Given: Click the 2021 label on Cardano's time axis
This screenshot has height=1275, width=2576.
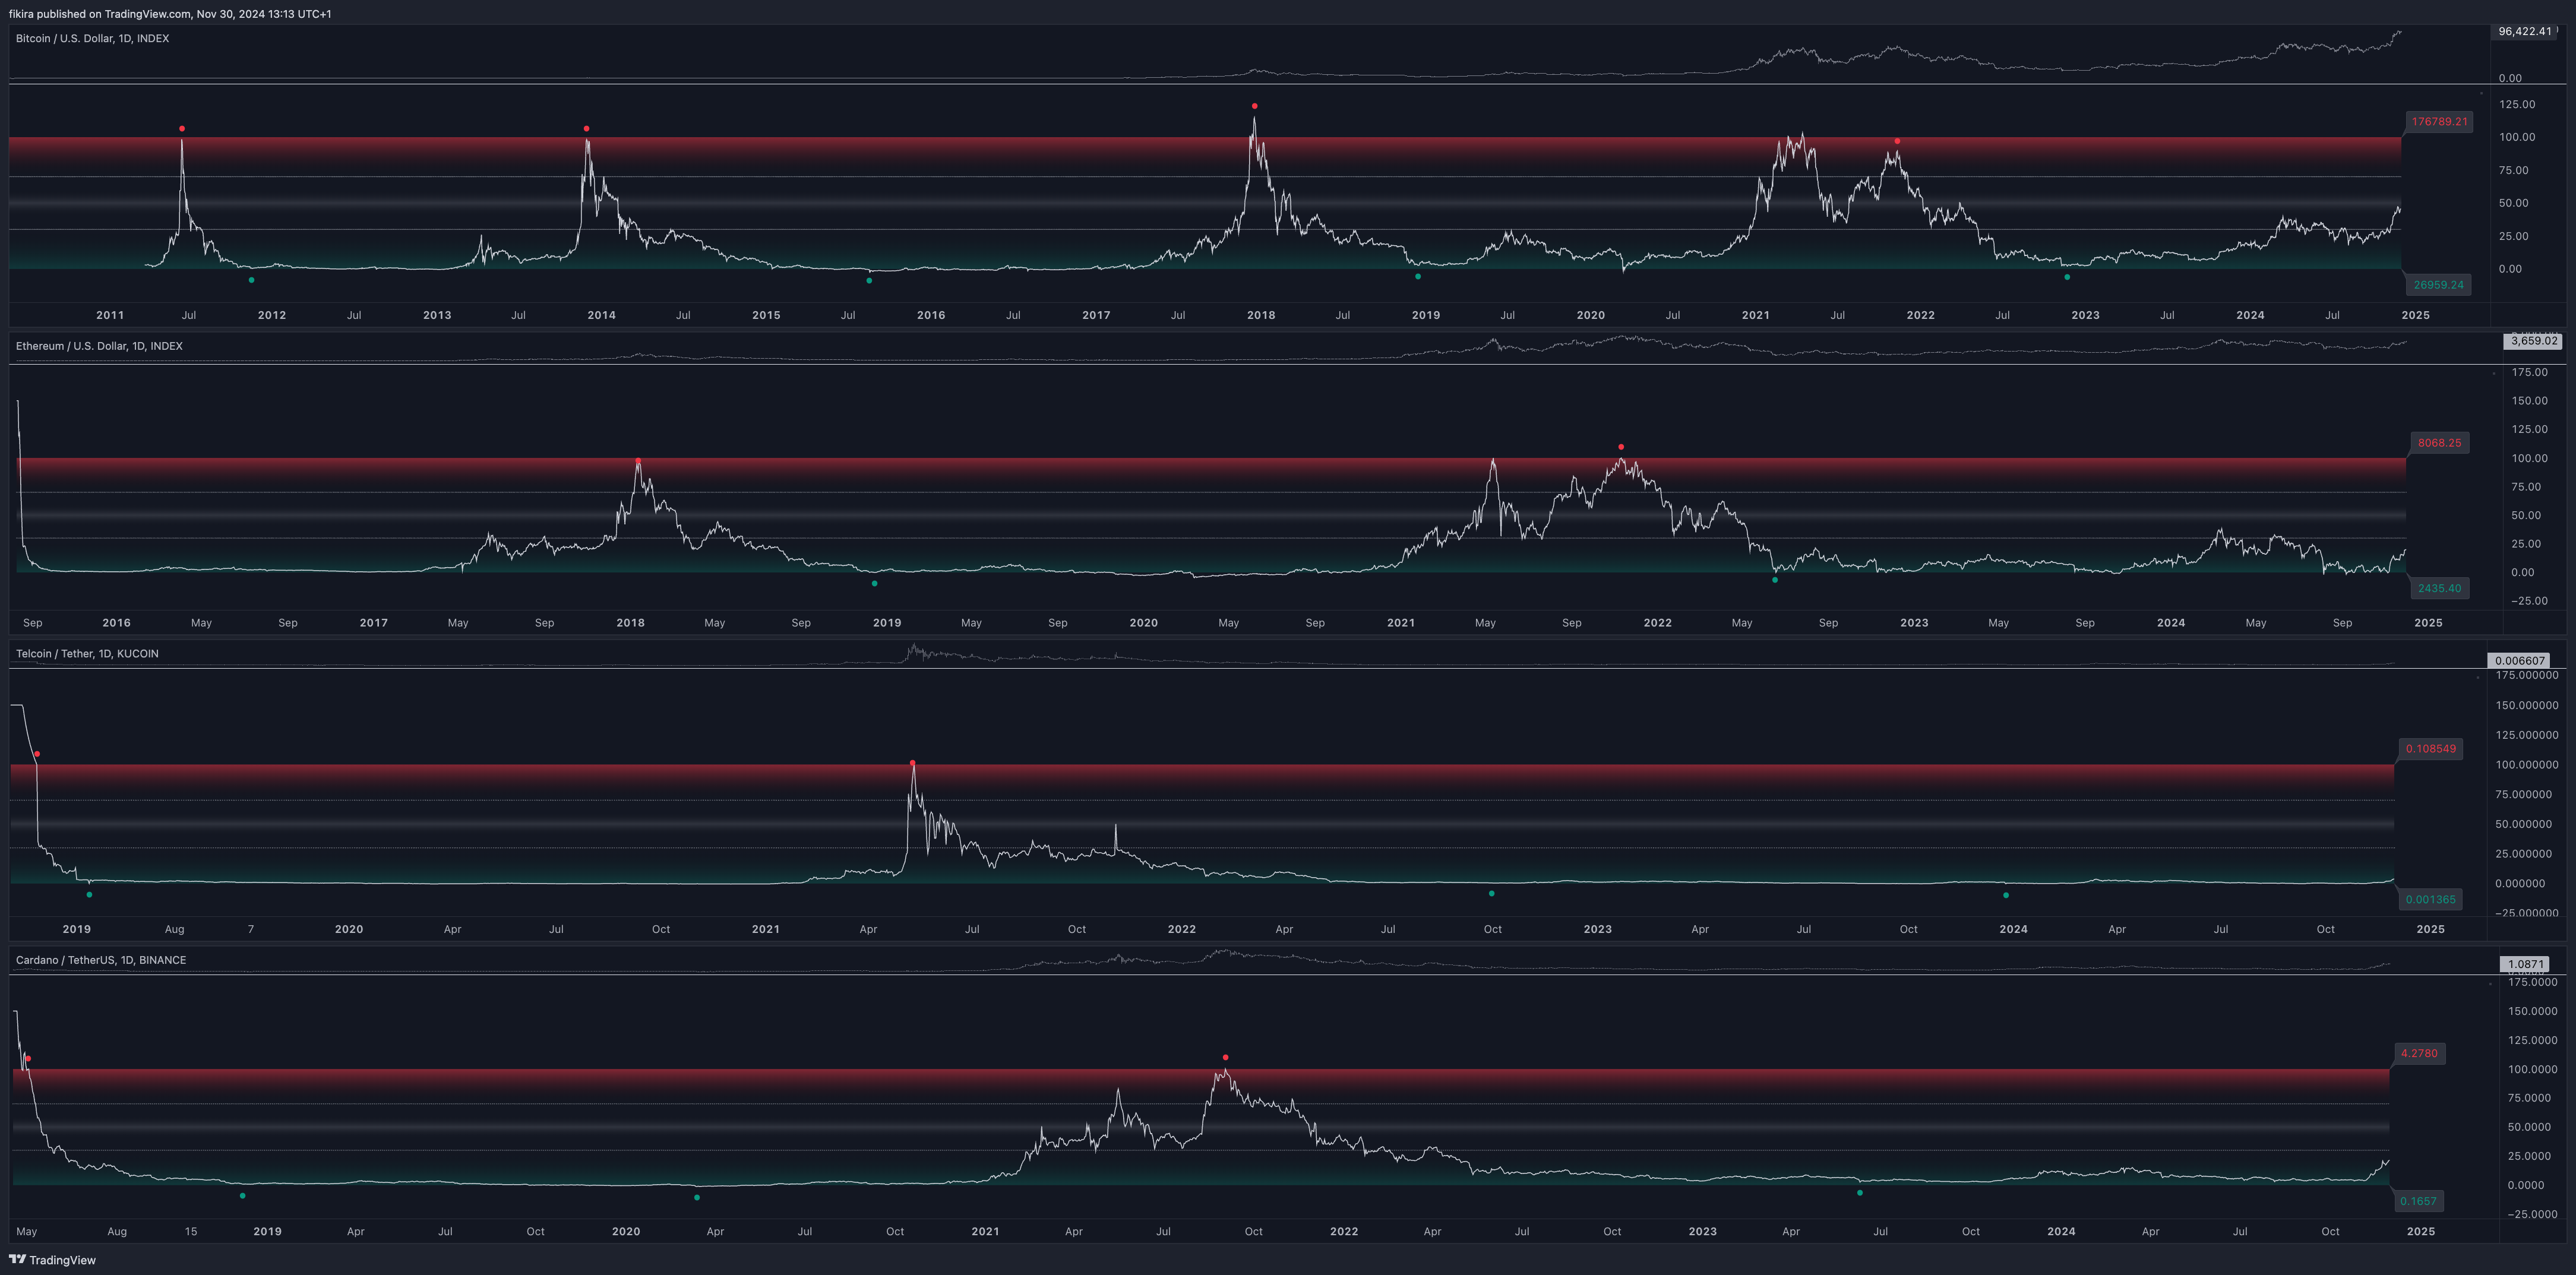Looking at the screenshot, I should point(985,1231).
